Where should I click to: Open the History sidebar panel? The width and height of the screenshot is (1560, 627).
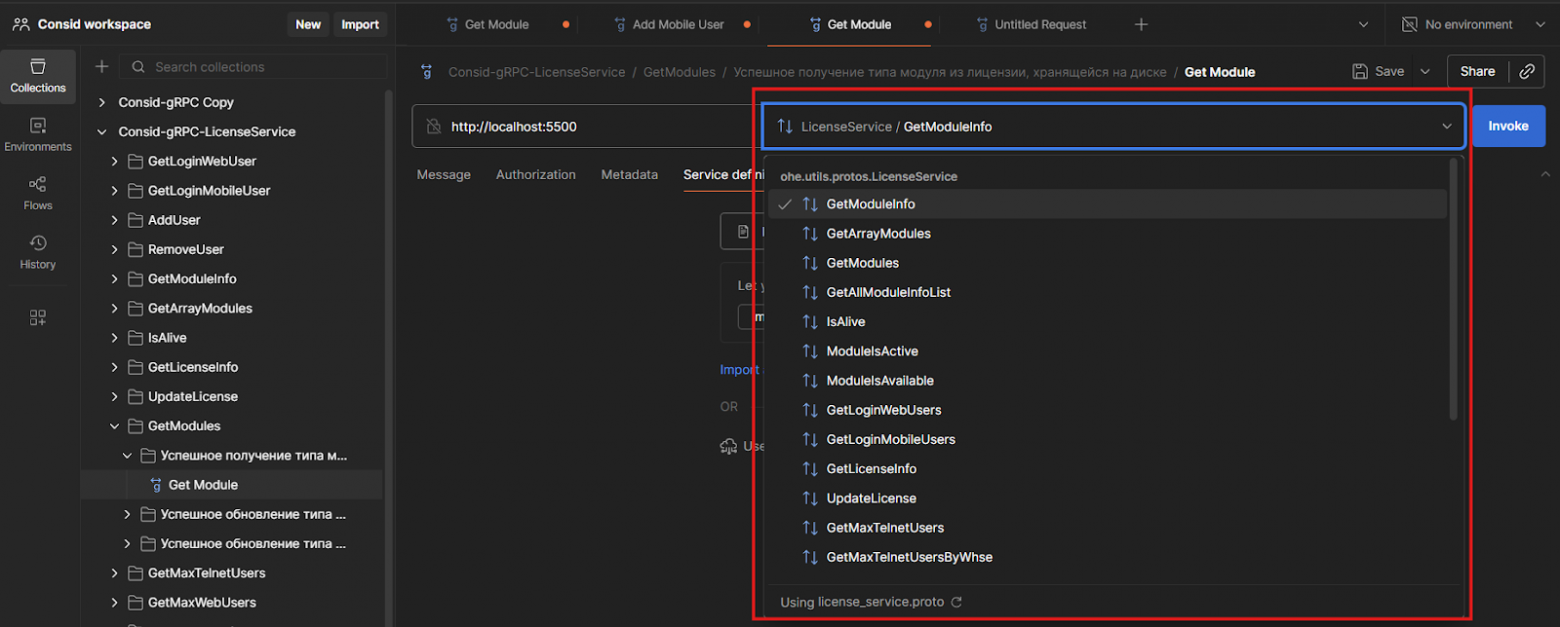pos(38,252)
